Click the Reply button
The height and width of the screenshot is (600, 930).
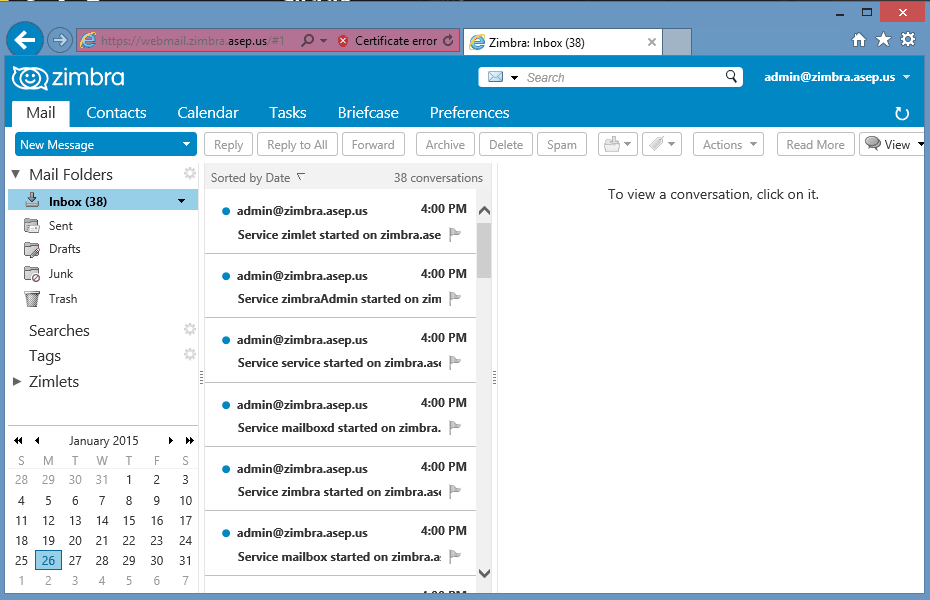click(228, 145)
